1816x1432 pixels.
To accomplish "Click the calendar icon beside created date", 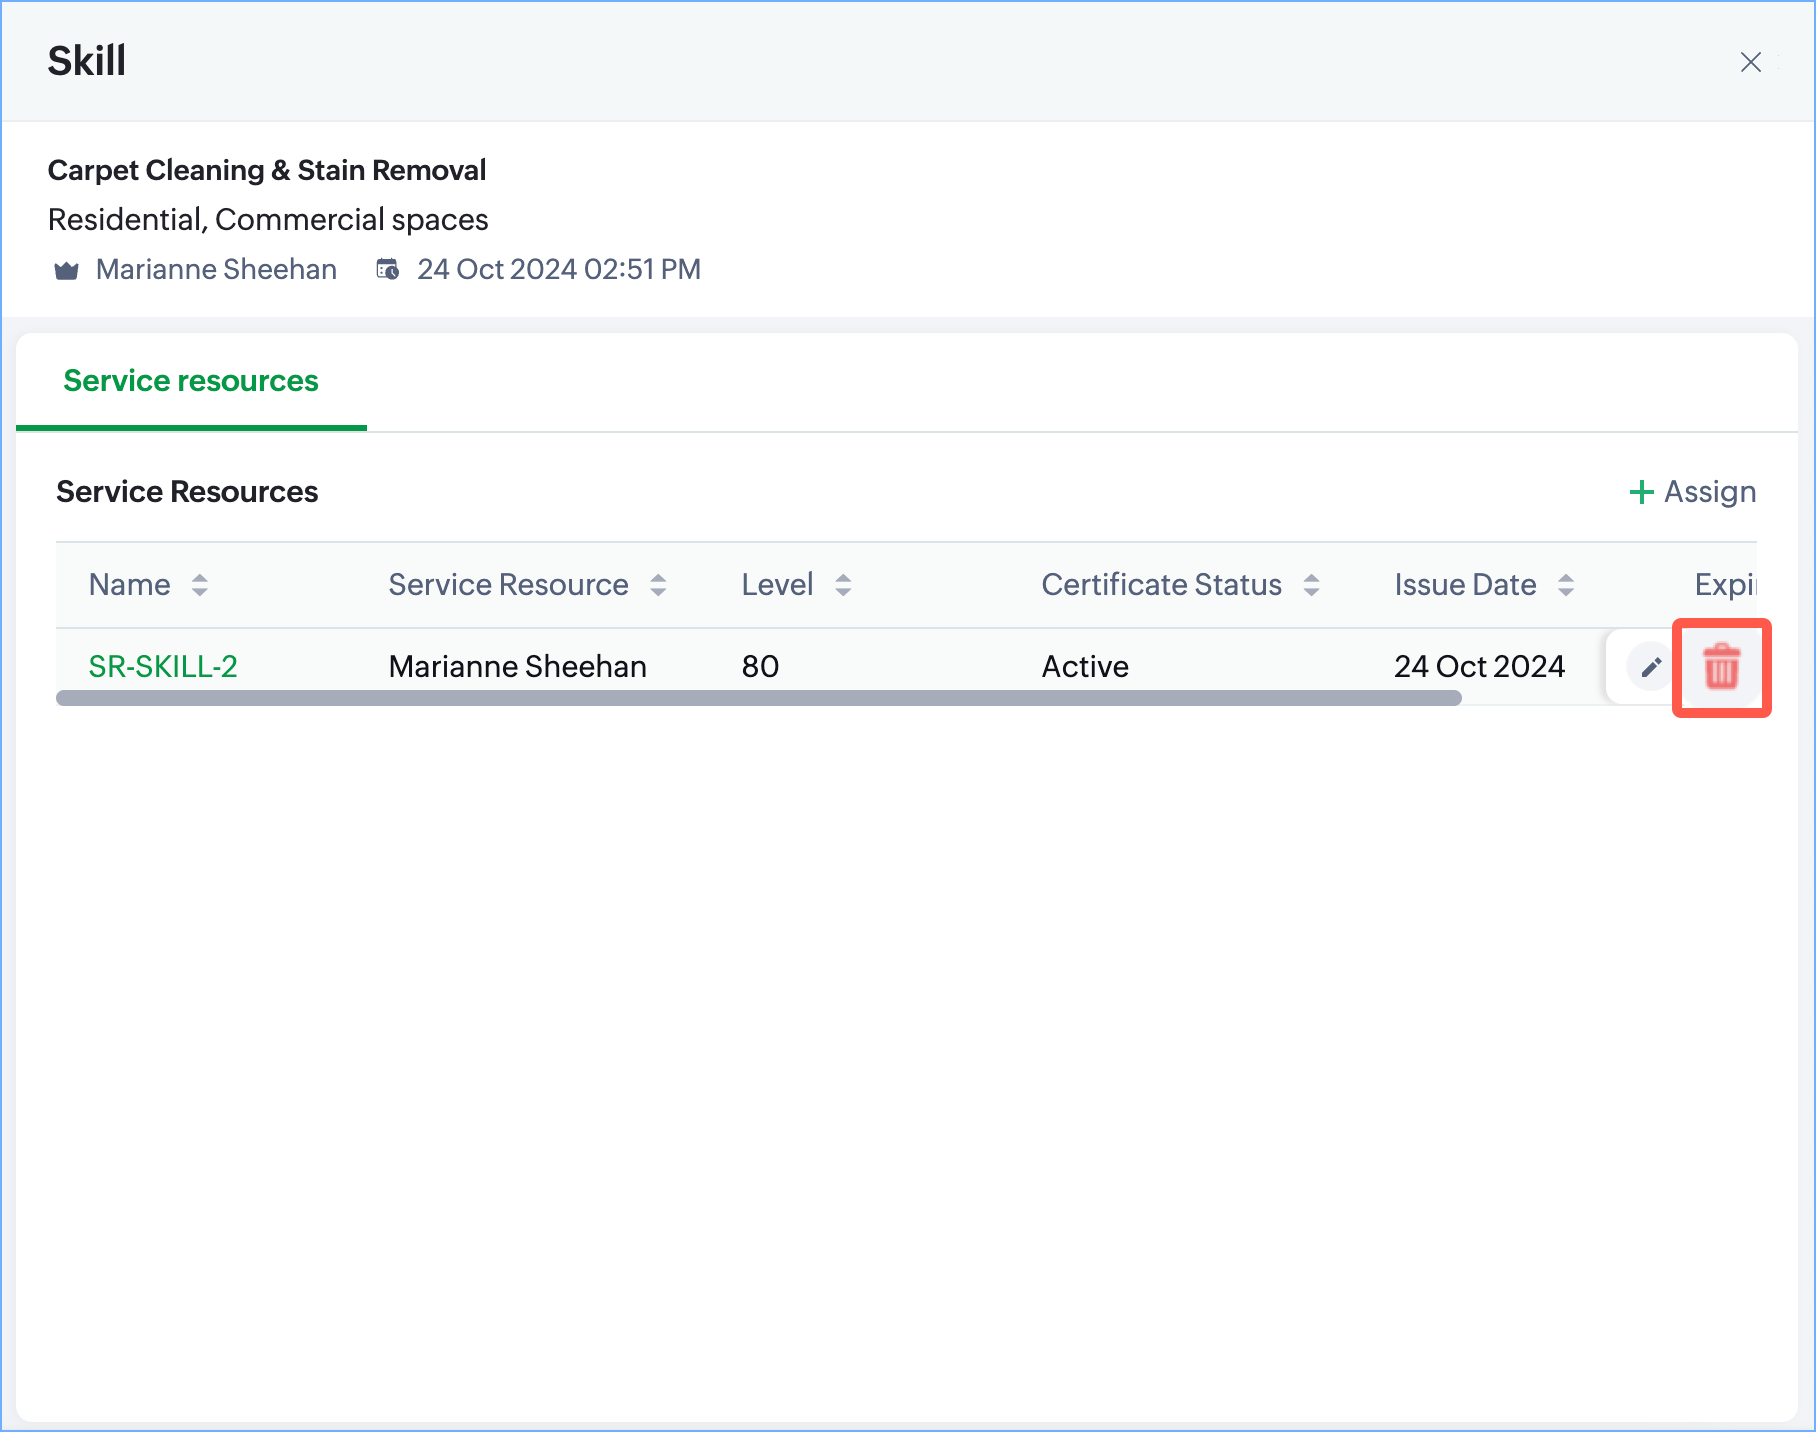I will 388,270.
